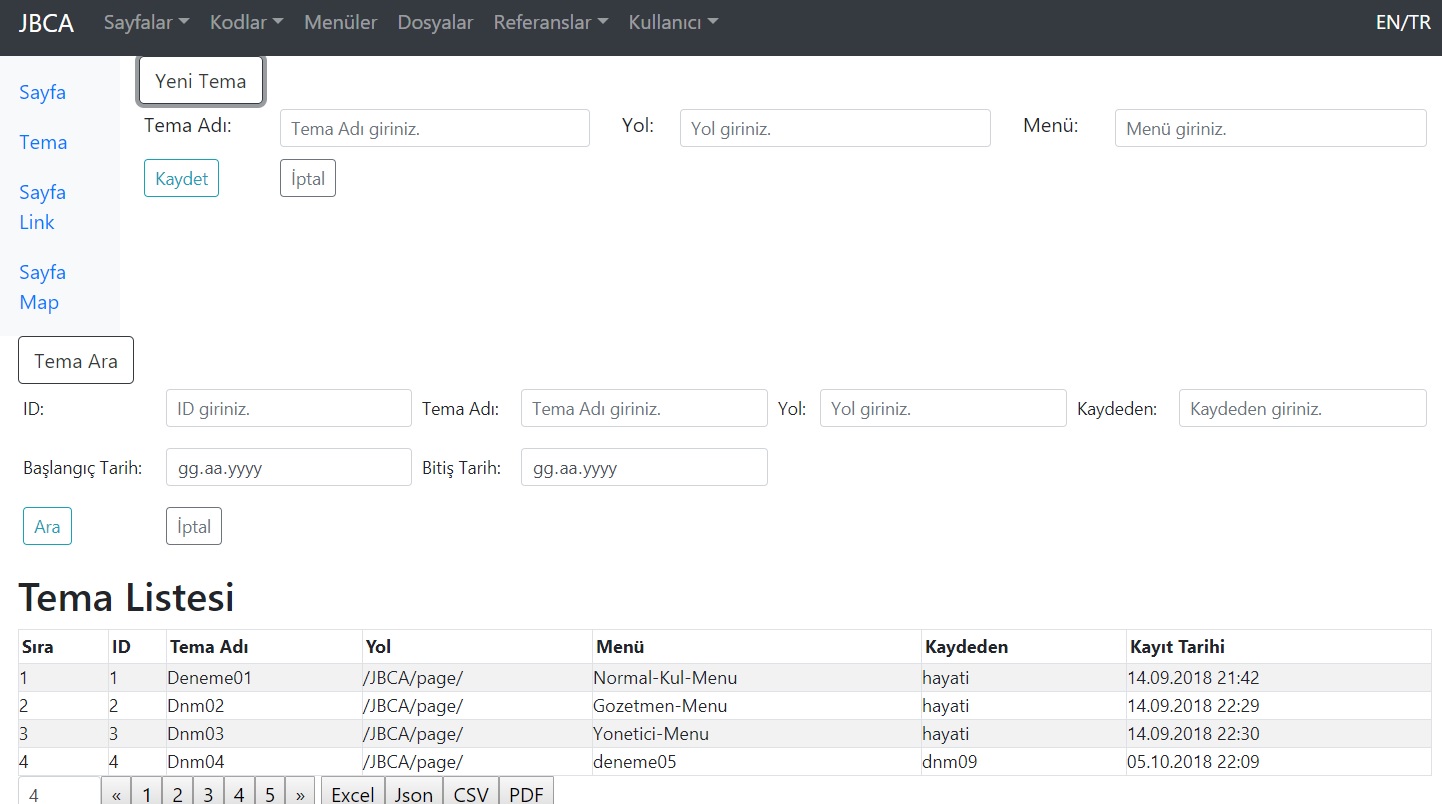Viewport: 1442px width, 804px height.
Task: Switch language with the EN/TR toggle
Action: point(1402,21)
